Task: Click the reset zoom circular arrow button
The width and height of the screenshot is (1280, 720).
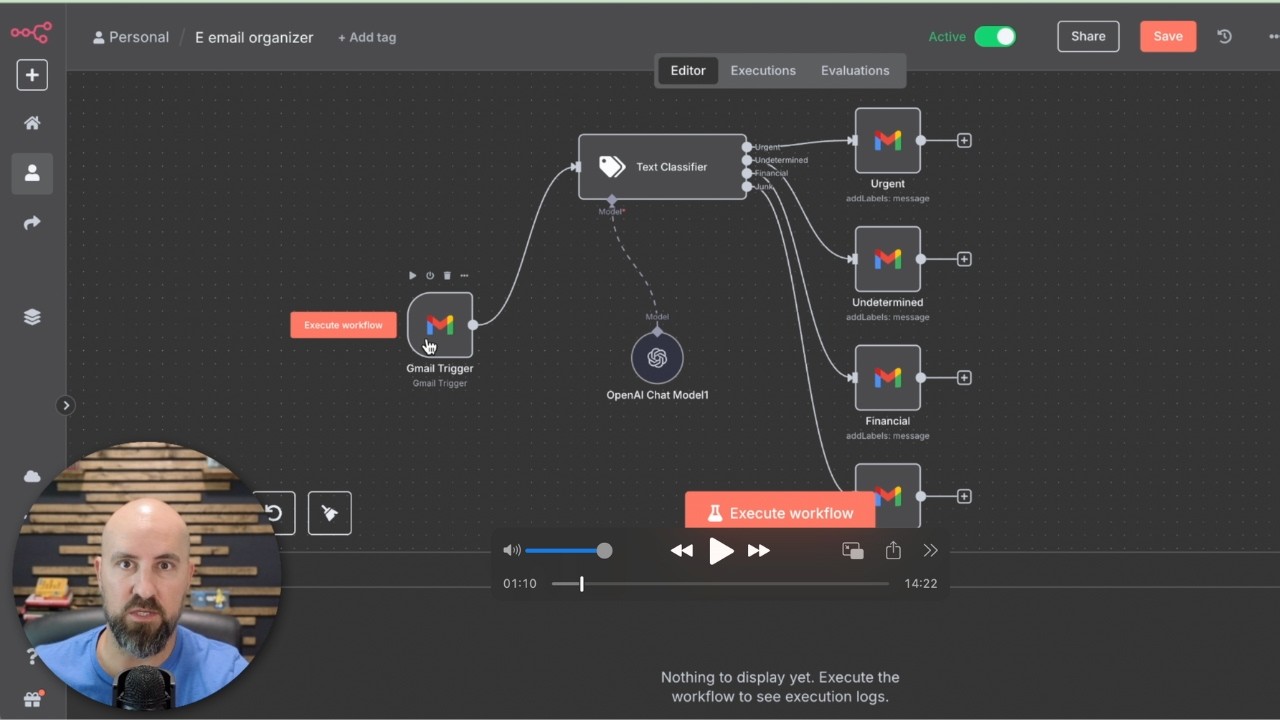Action: 273,513
